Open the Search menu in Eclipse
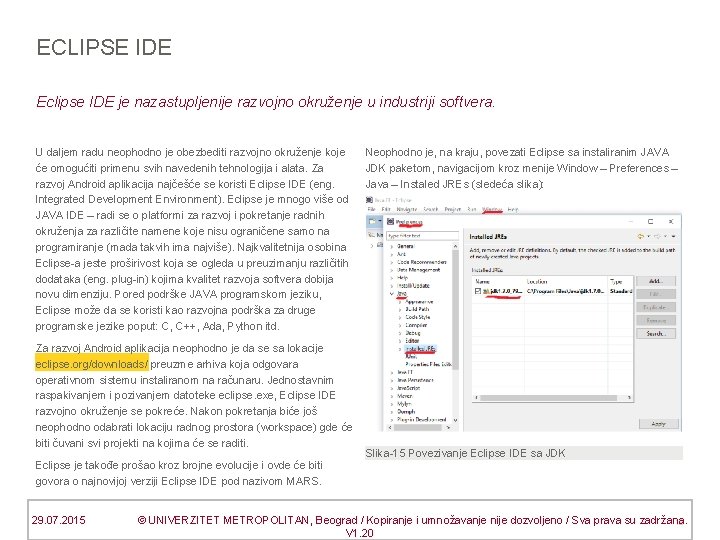 431,209
